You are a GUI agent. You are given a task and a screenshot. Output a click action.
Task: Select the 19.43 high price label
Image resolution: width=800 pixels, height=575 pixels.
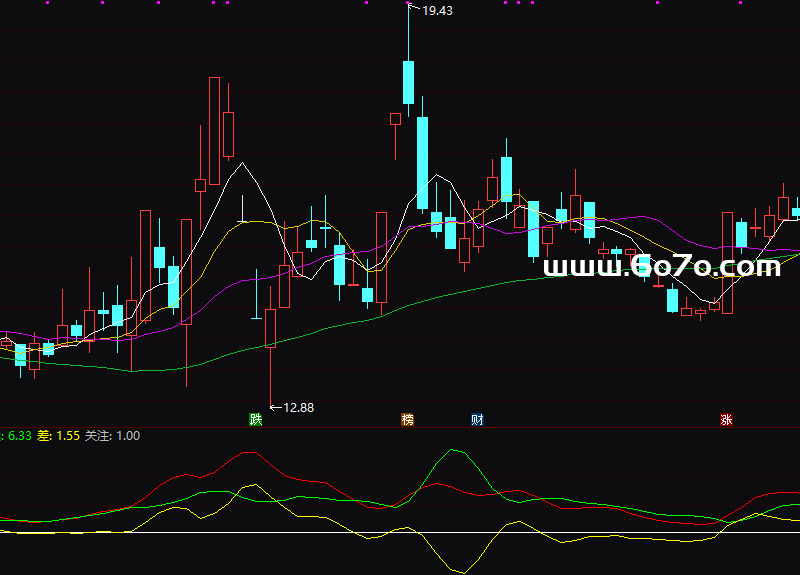coord(437,11)
